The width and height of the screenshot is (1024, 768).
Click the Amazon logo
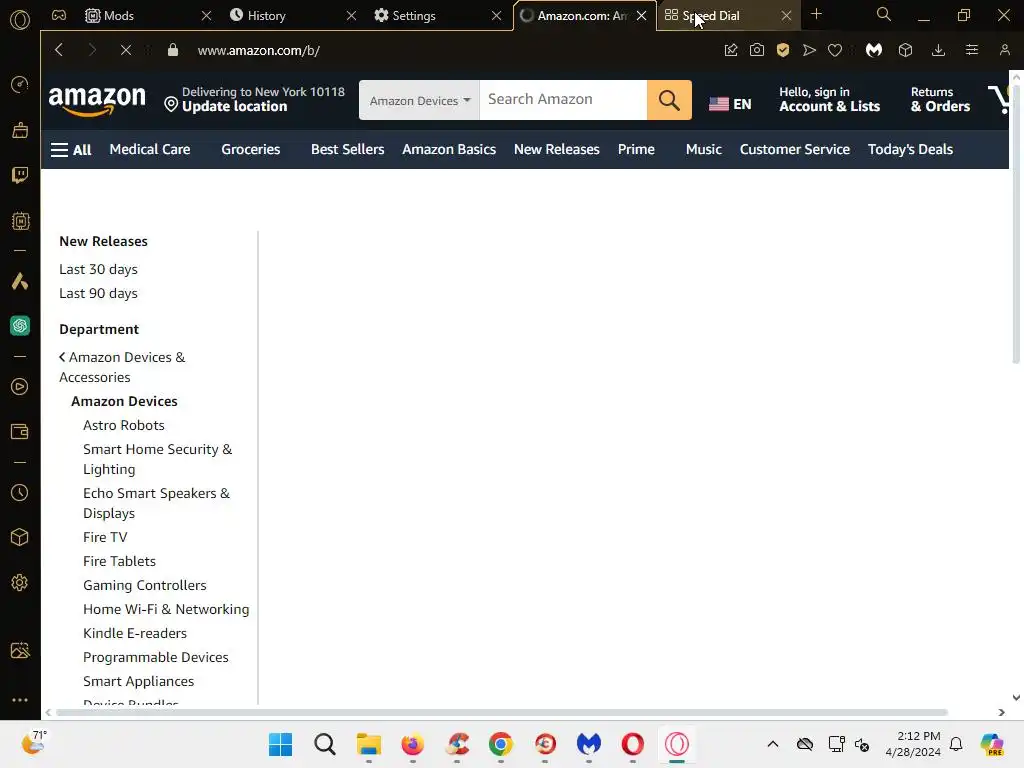pyautogui.click(x=97, y=101)
